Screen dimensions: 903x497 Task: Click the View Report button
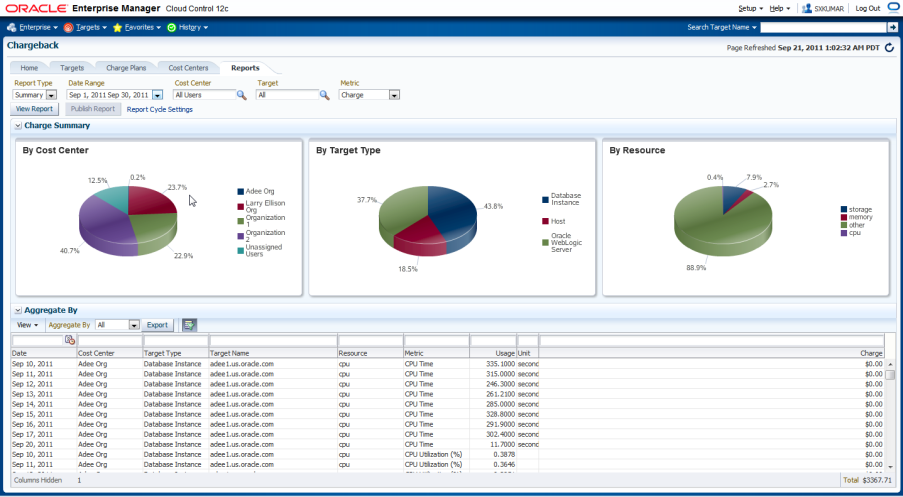click(35, 109)
